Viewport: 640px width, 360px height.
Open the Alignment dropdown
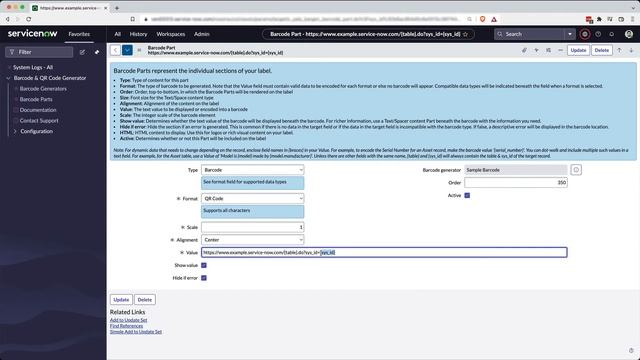click(x=253, y=240)
